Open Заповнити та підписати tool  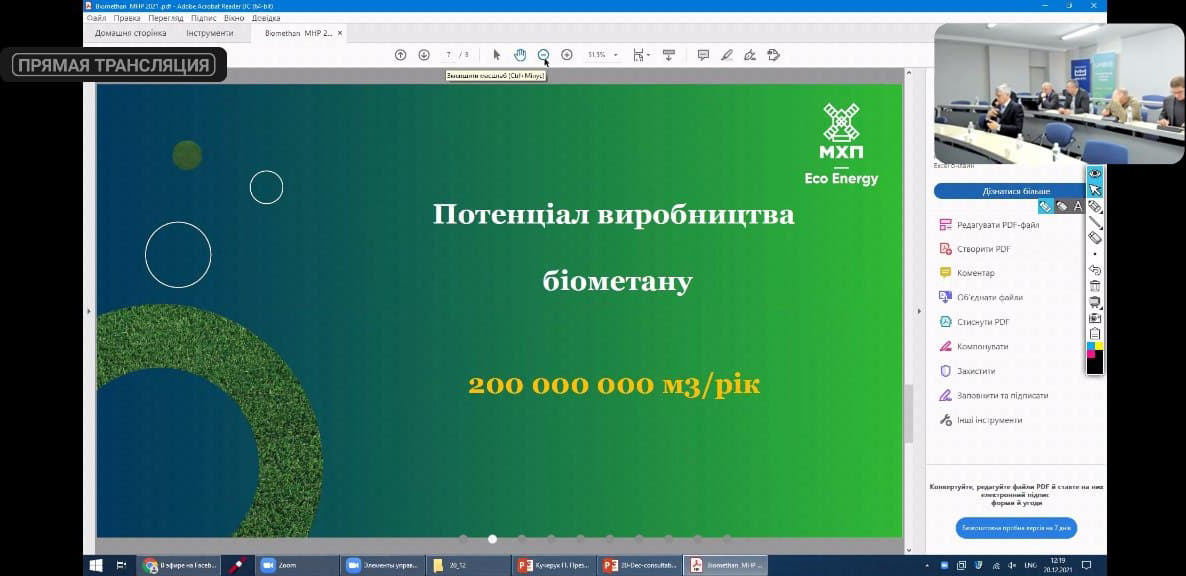click(x=994, y=395)
